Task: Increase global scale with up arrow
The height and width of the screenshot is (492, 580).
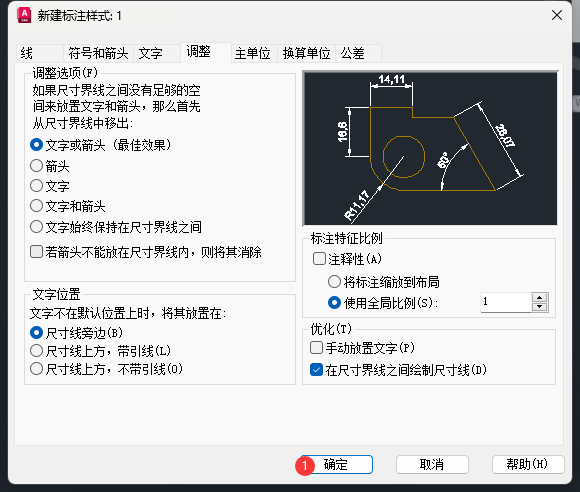Action: [540, 297]
